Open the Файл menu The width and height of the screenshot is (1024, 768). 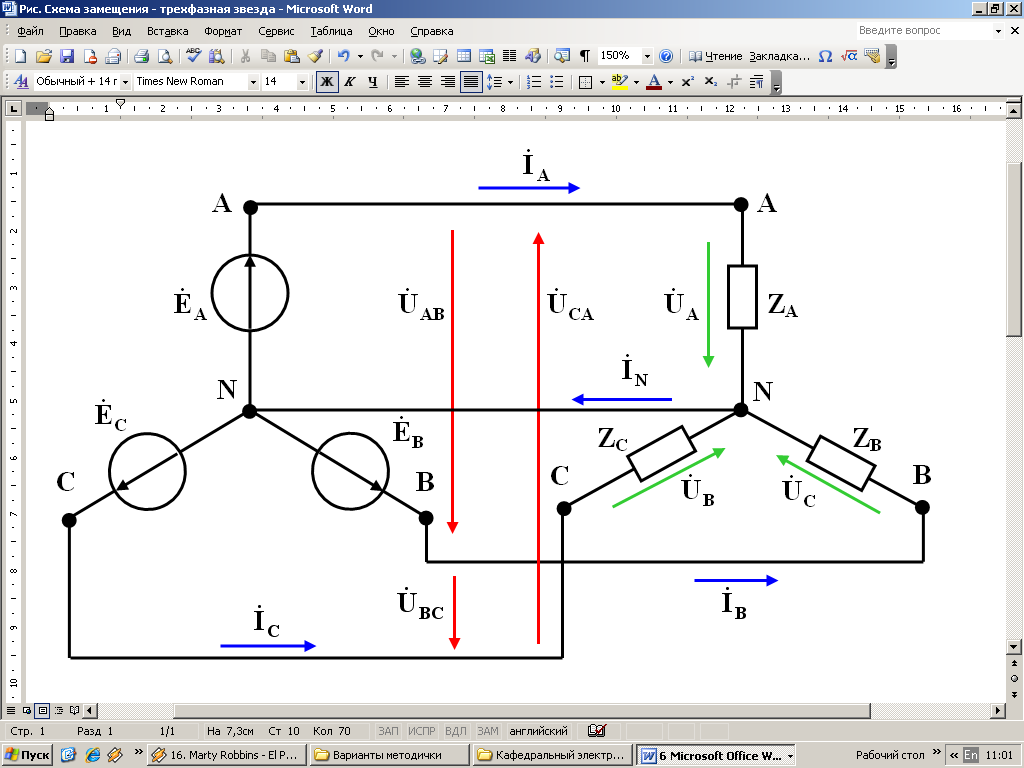click(30, 31)
